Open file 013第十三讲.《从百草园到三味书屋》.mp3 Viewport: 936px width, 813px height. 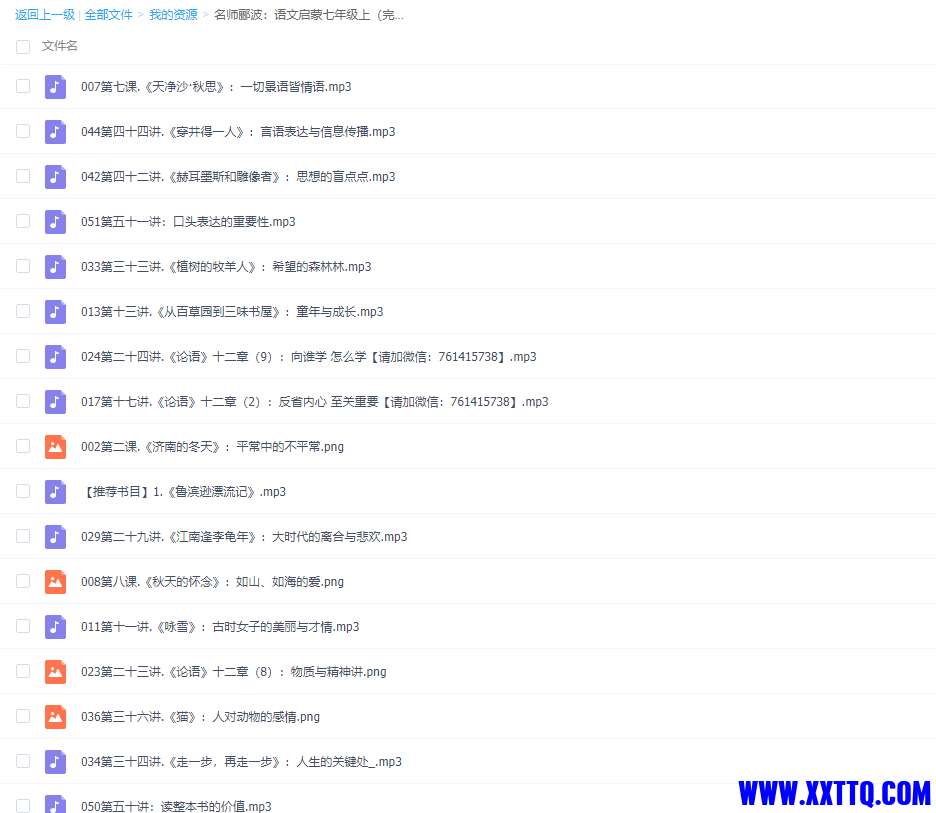tap(232, 312)
